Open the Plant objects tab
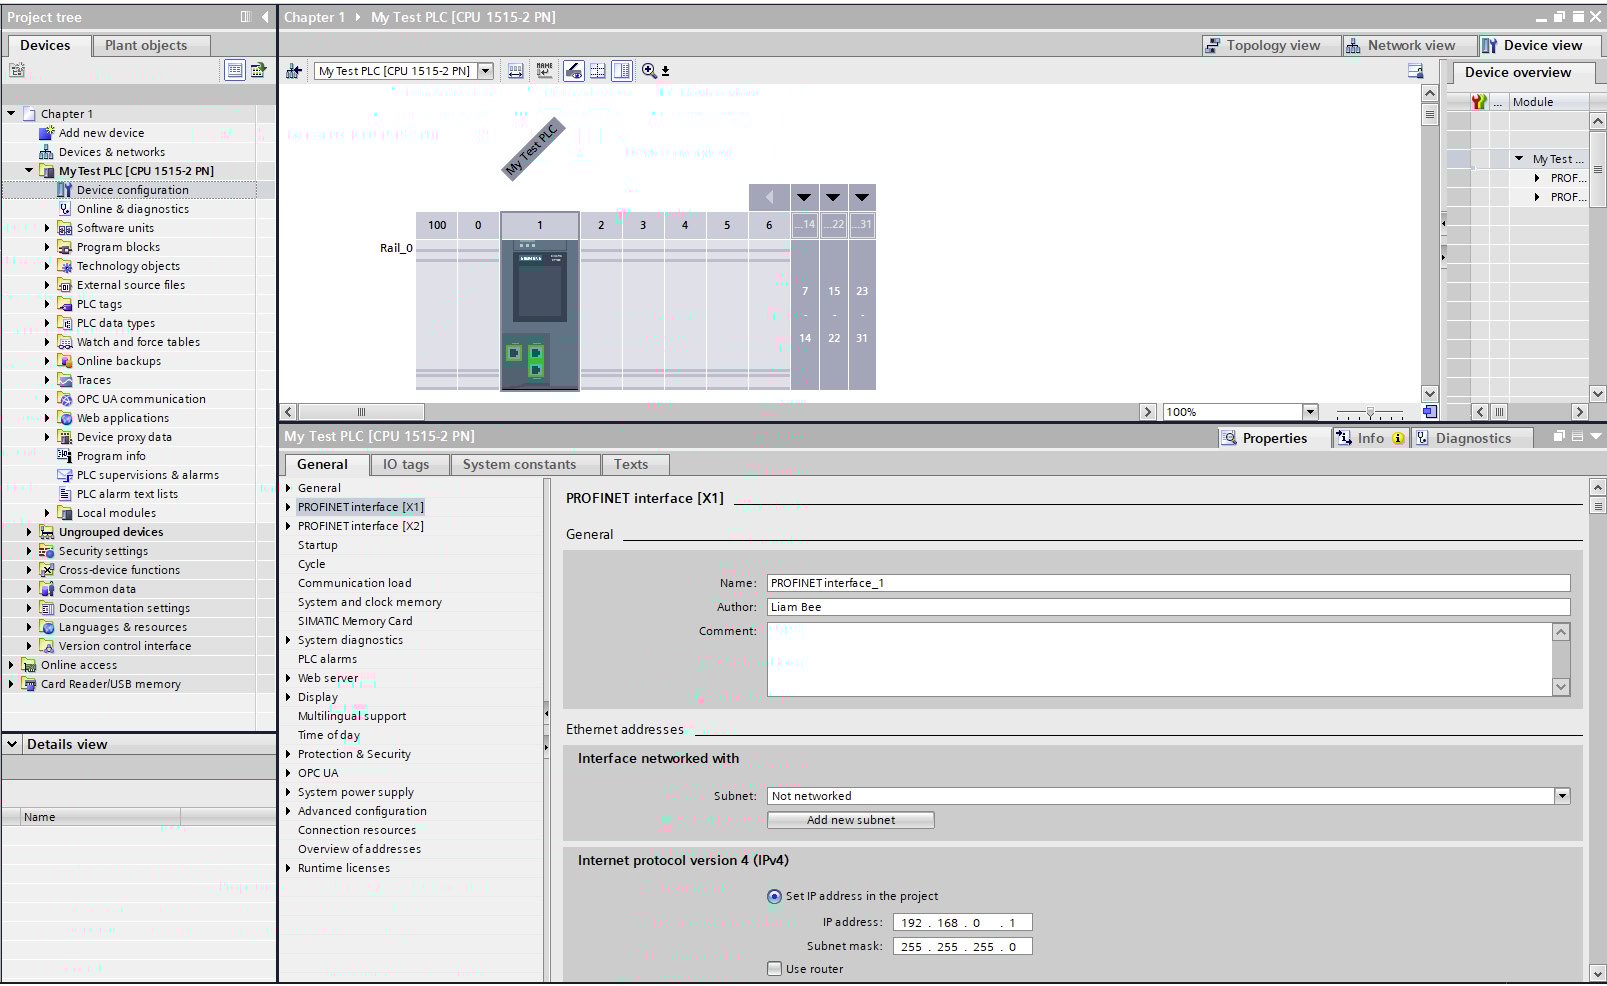Viewport: 1607px width, 986px height. (x=151, y=45)
